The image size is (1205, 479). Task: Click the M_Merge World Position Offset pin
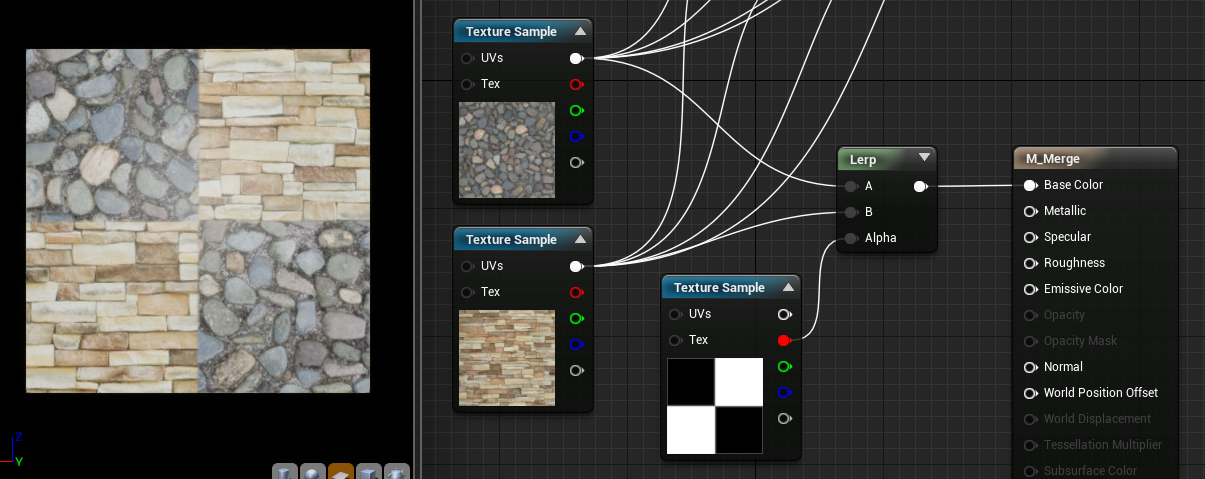pos(1030,393)
